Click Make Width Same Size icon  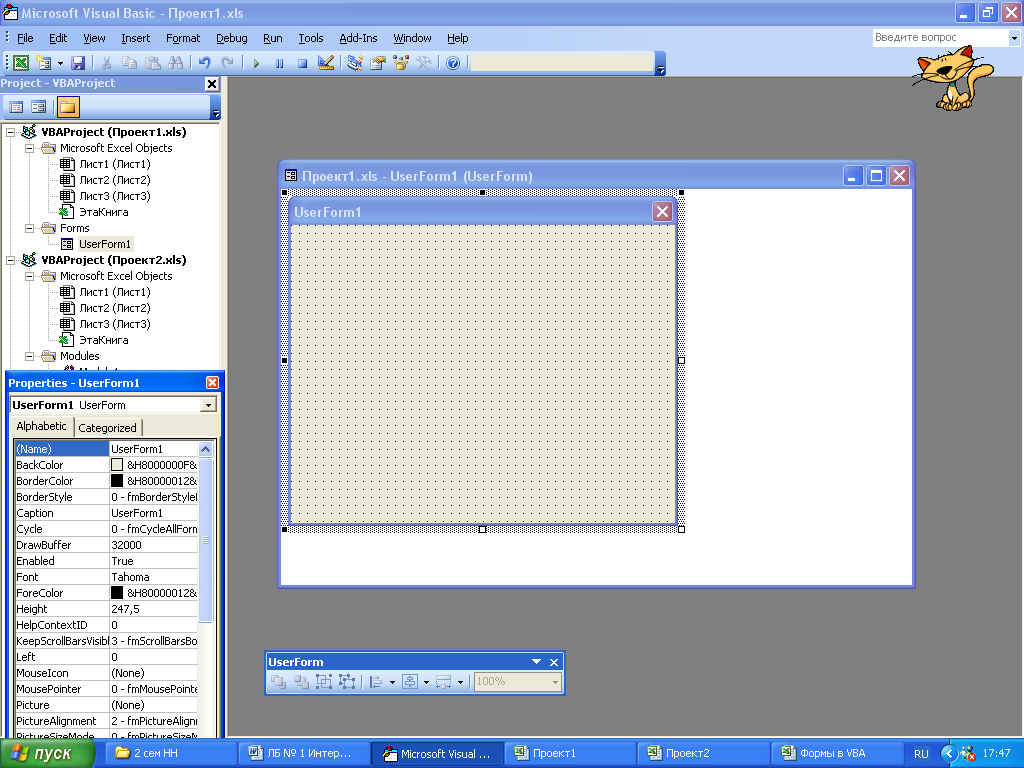pyautogui.click(x=444, y=682)
